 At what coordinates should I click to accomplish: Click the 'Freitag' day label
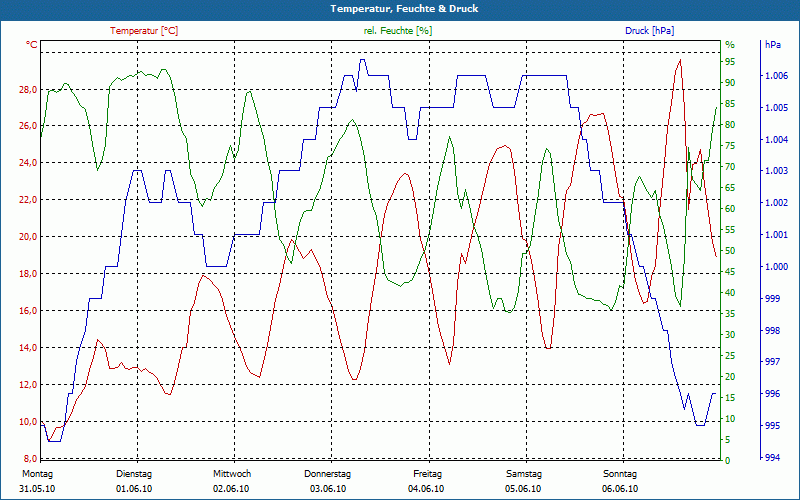pyautogui.click(x=428, y=474)
